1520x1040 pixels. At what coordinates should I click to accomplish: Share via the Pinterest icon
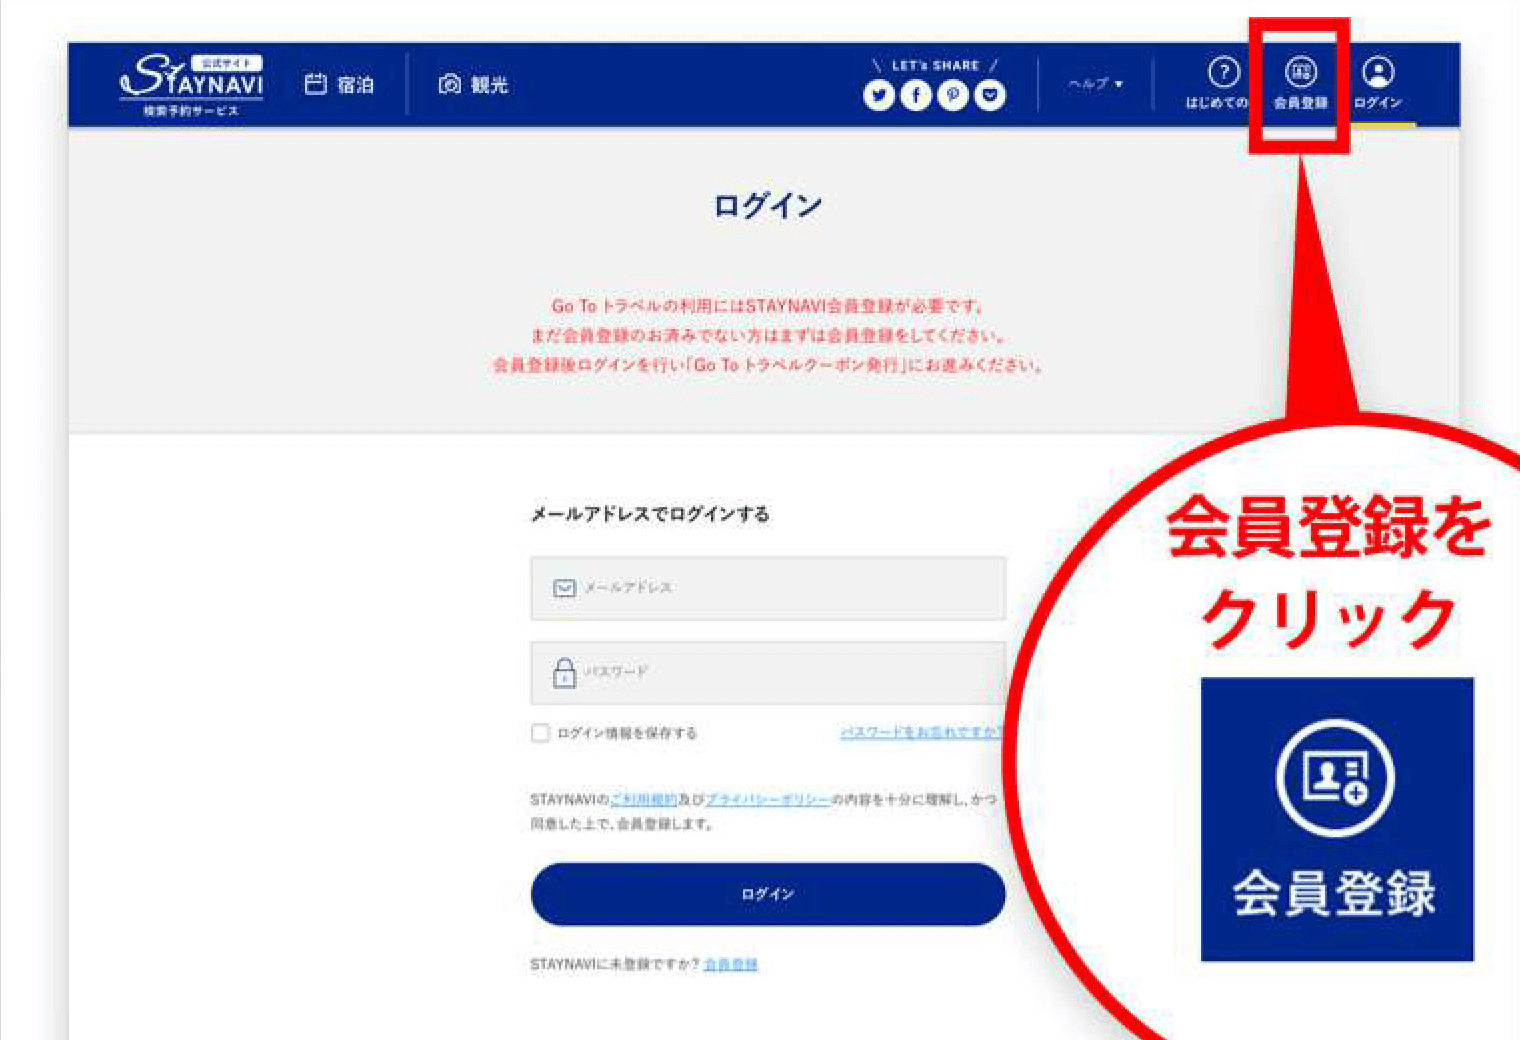point(953,95)
